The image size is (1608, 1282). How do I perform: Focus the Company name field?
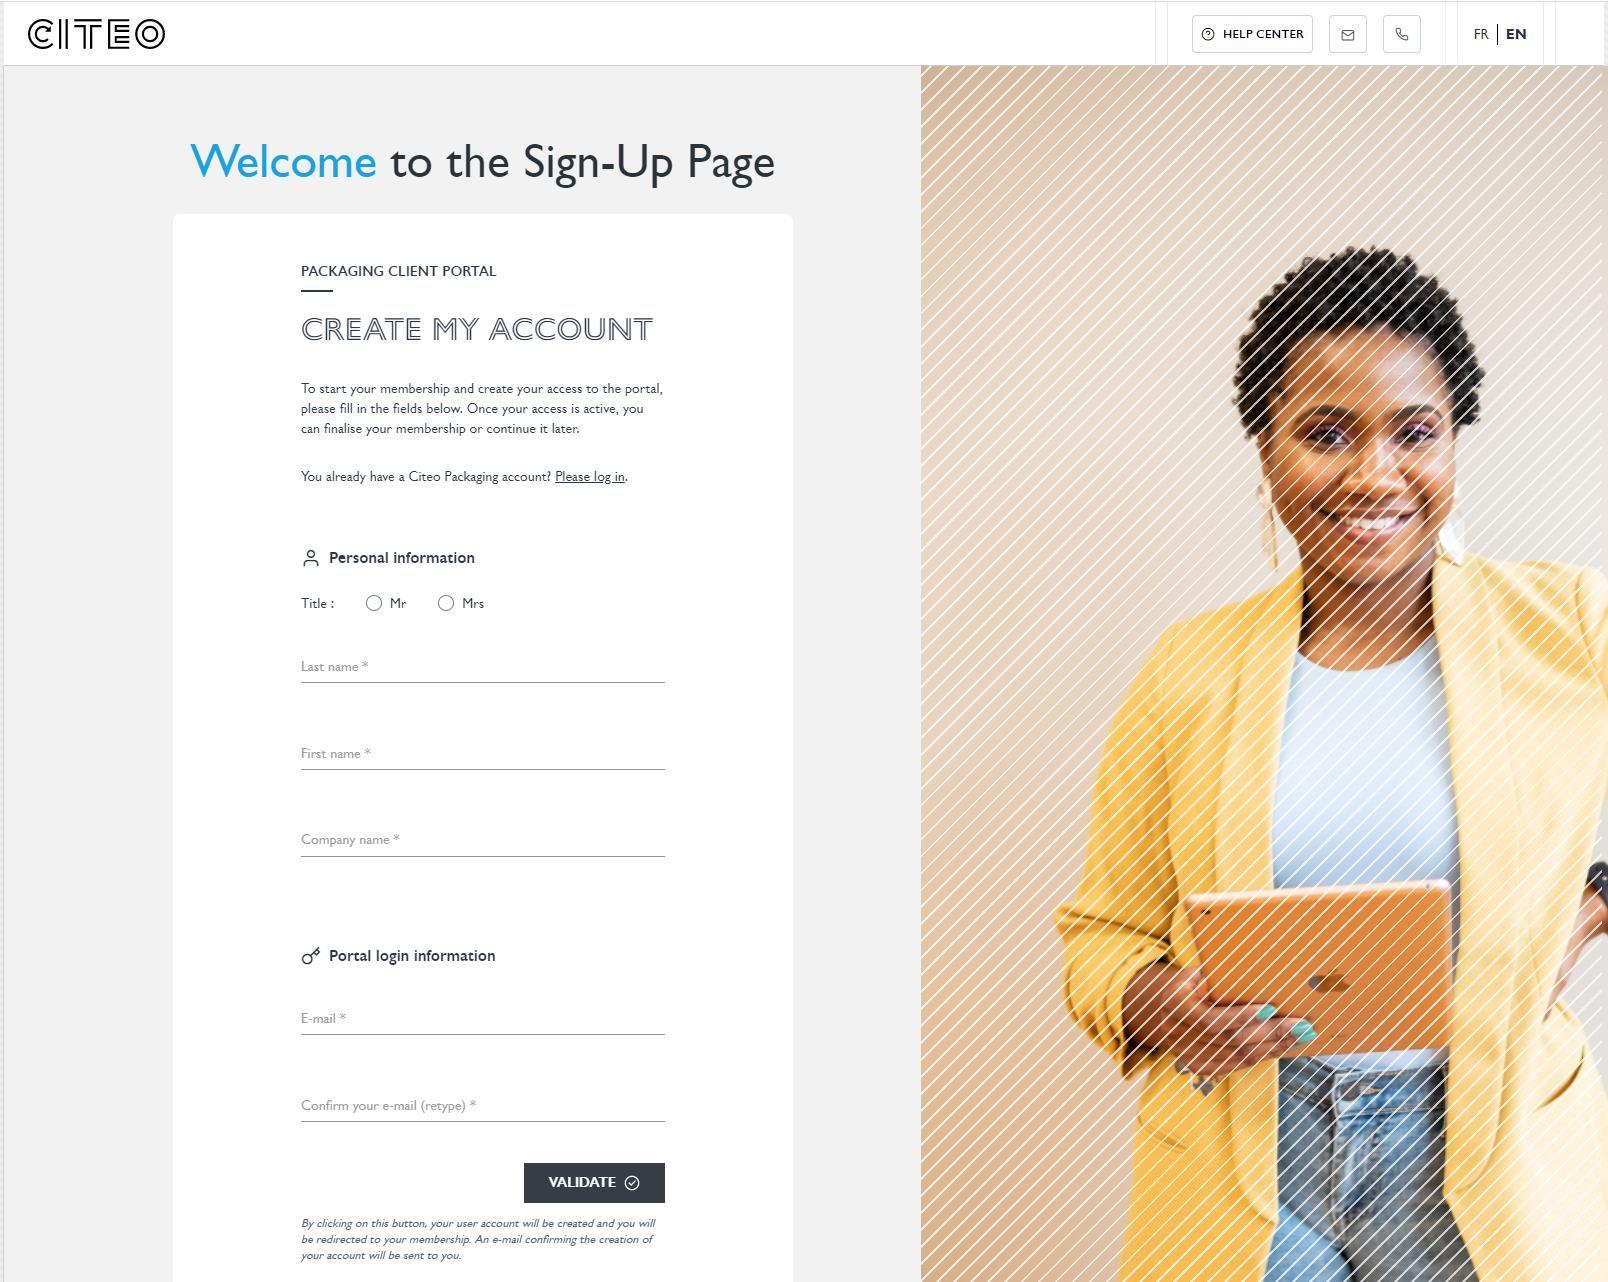tap(483, 840)
